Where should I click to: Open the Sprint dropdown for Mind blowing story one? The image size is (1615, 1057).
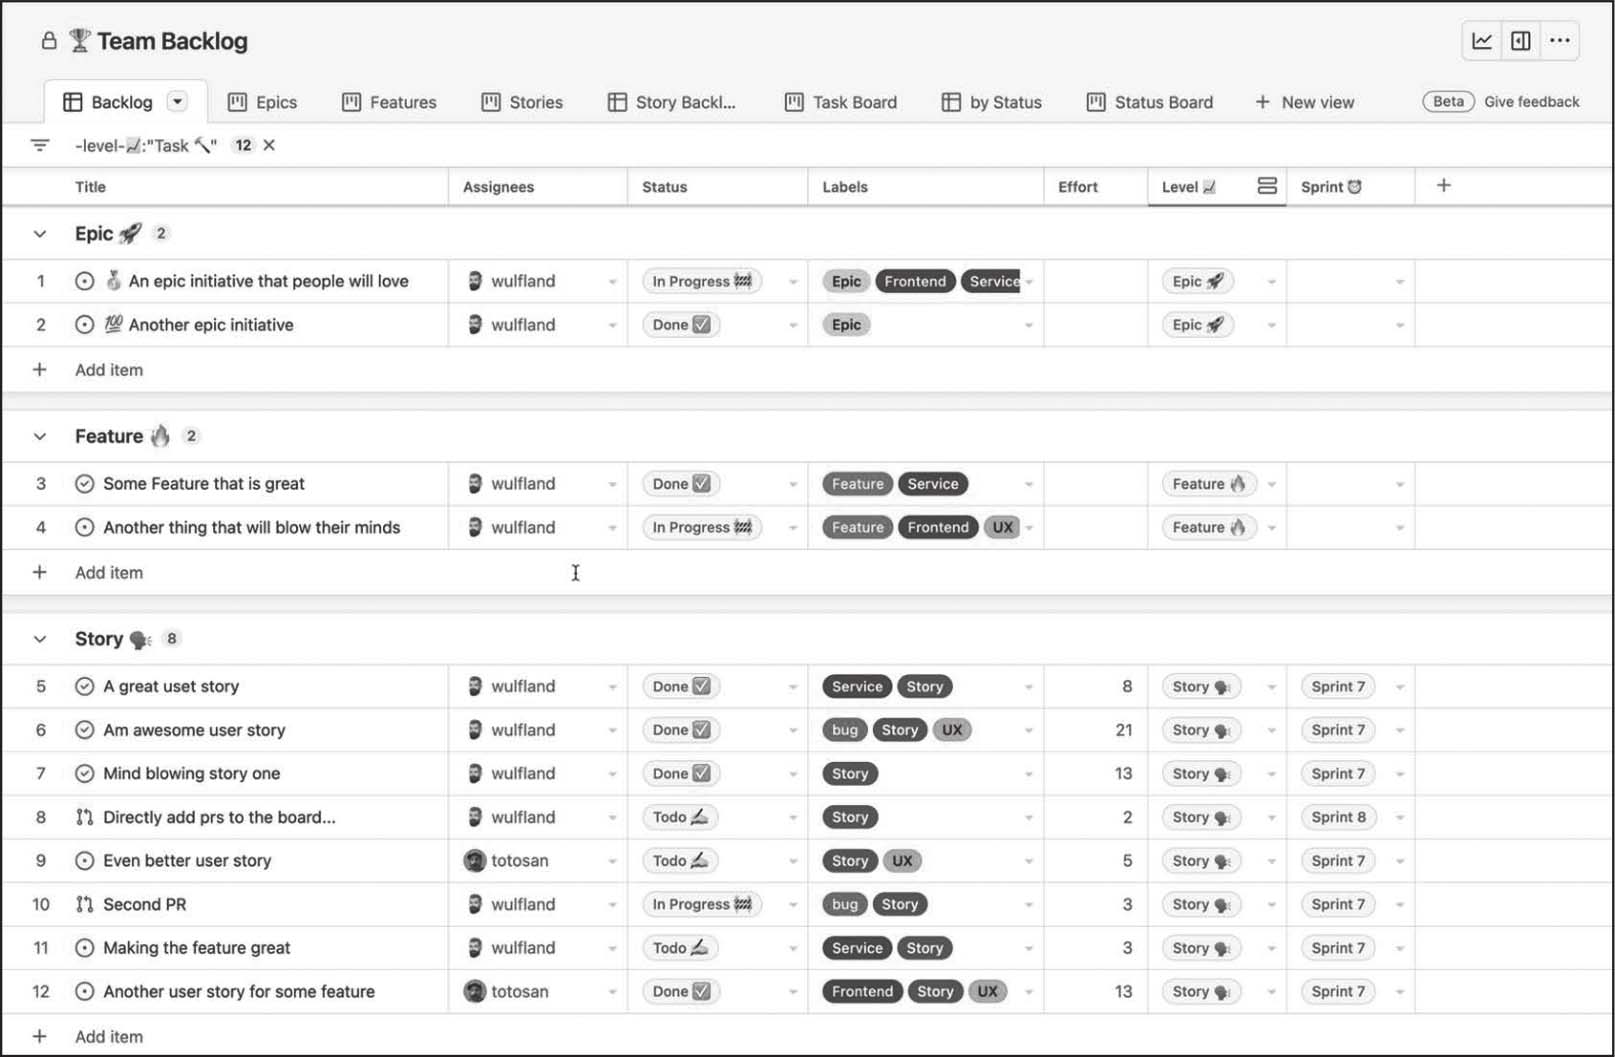coord(1399,774)
